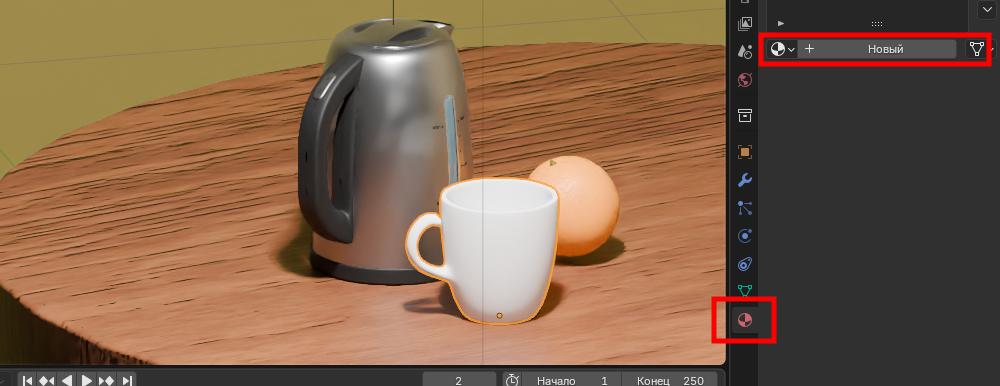1000x386 pixels.
Task: Open the Material properties tab
Action: 744,320
